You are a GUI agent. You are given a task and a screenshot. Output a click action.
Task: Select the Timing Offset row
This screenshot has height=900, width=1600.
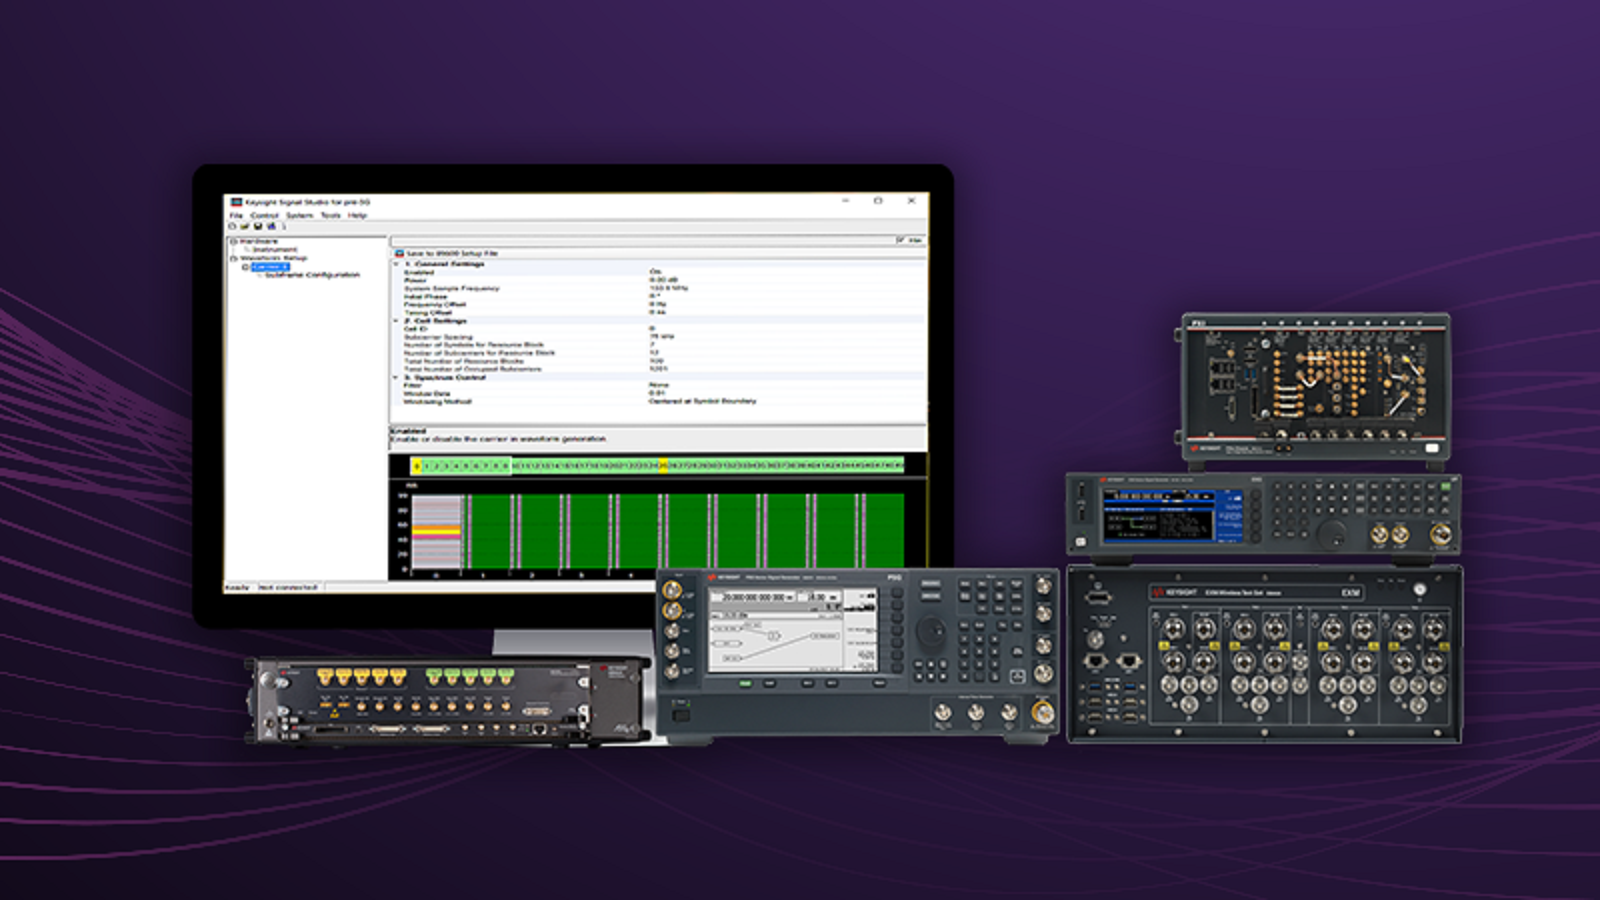658,312
